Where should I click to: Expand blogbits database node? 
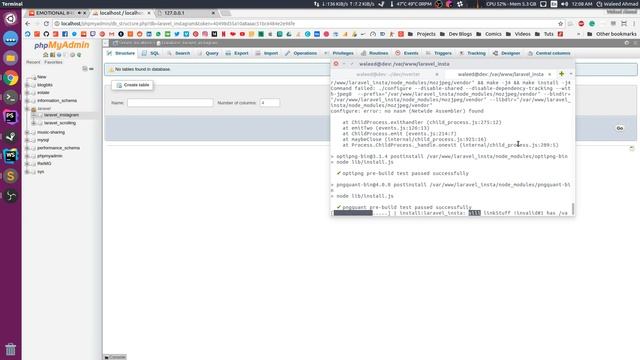tap(27, 85)
